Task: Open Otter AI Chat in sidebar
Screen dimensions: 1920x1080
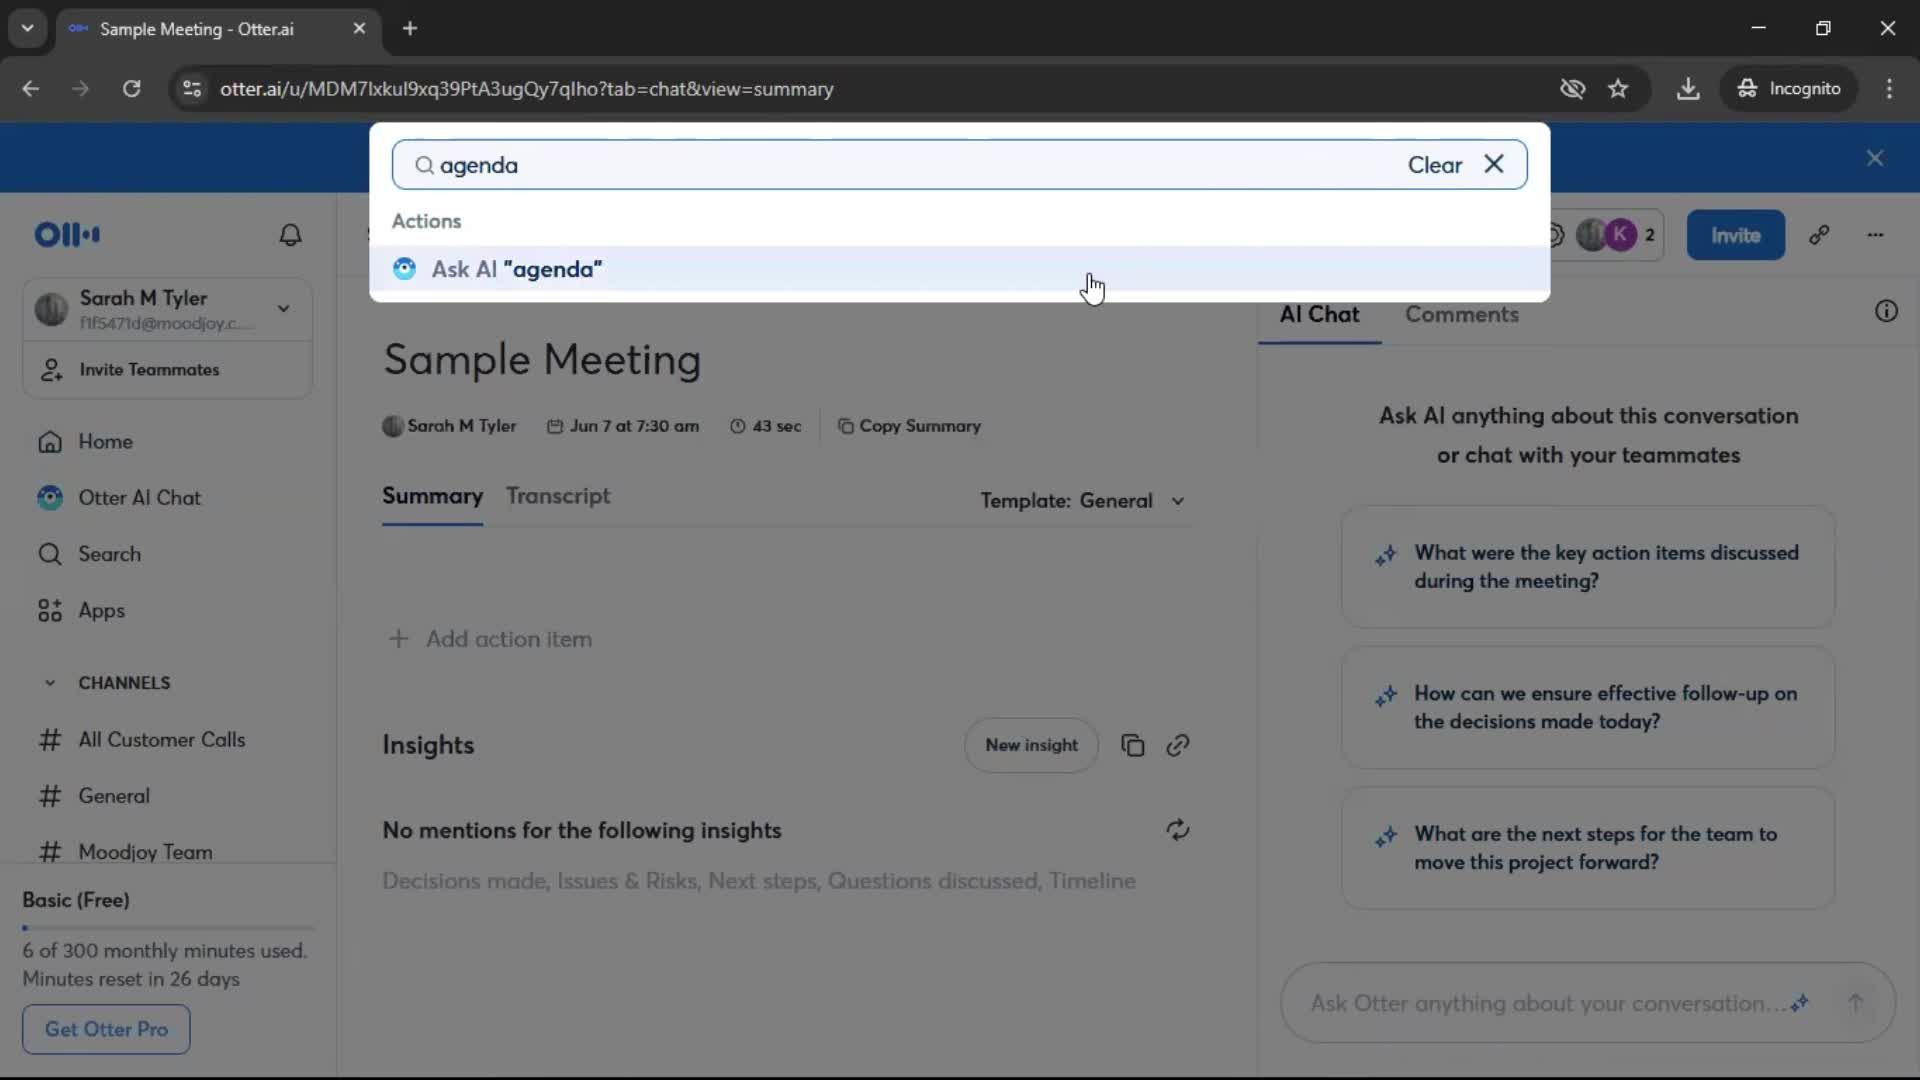Action: point(139,498)
